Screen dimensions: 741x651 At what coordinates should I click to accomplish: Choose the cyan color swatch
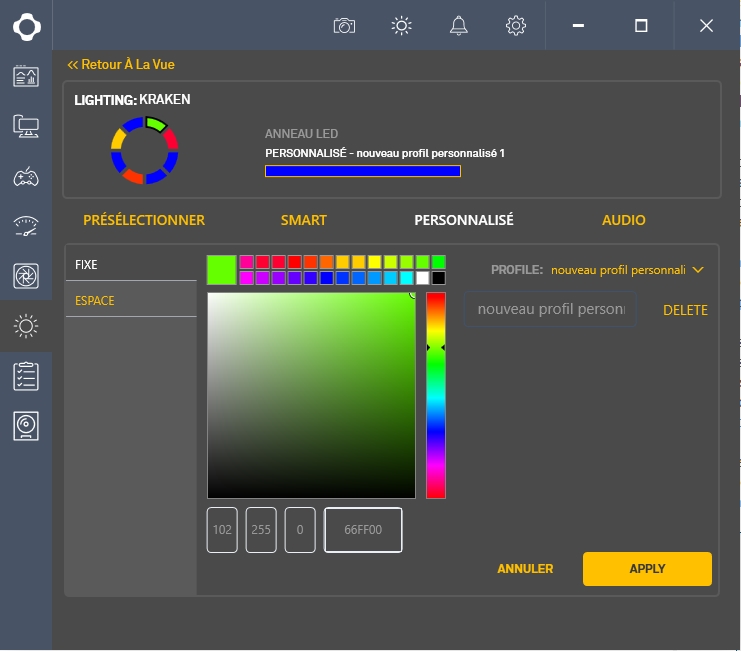[x=406, y=278]
